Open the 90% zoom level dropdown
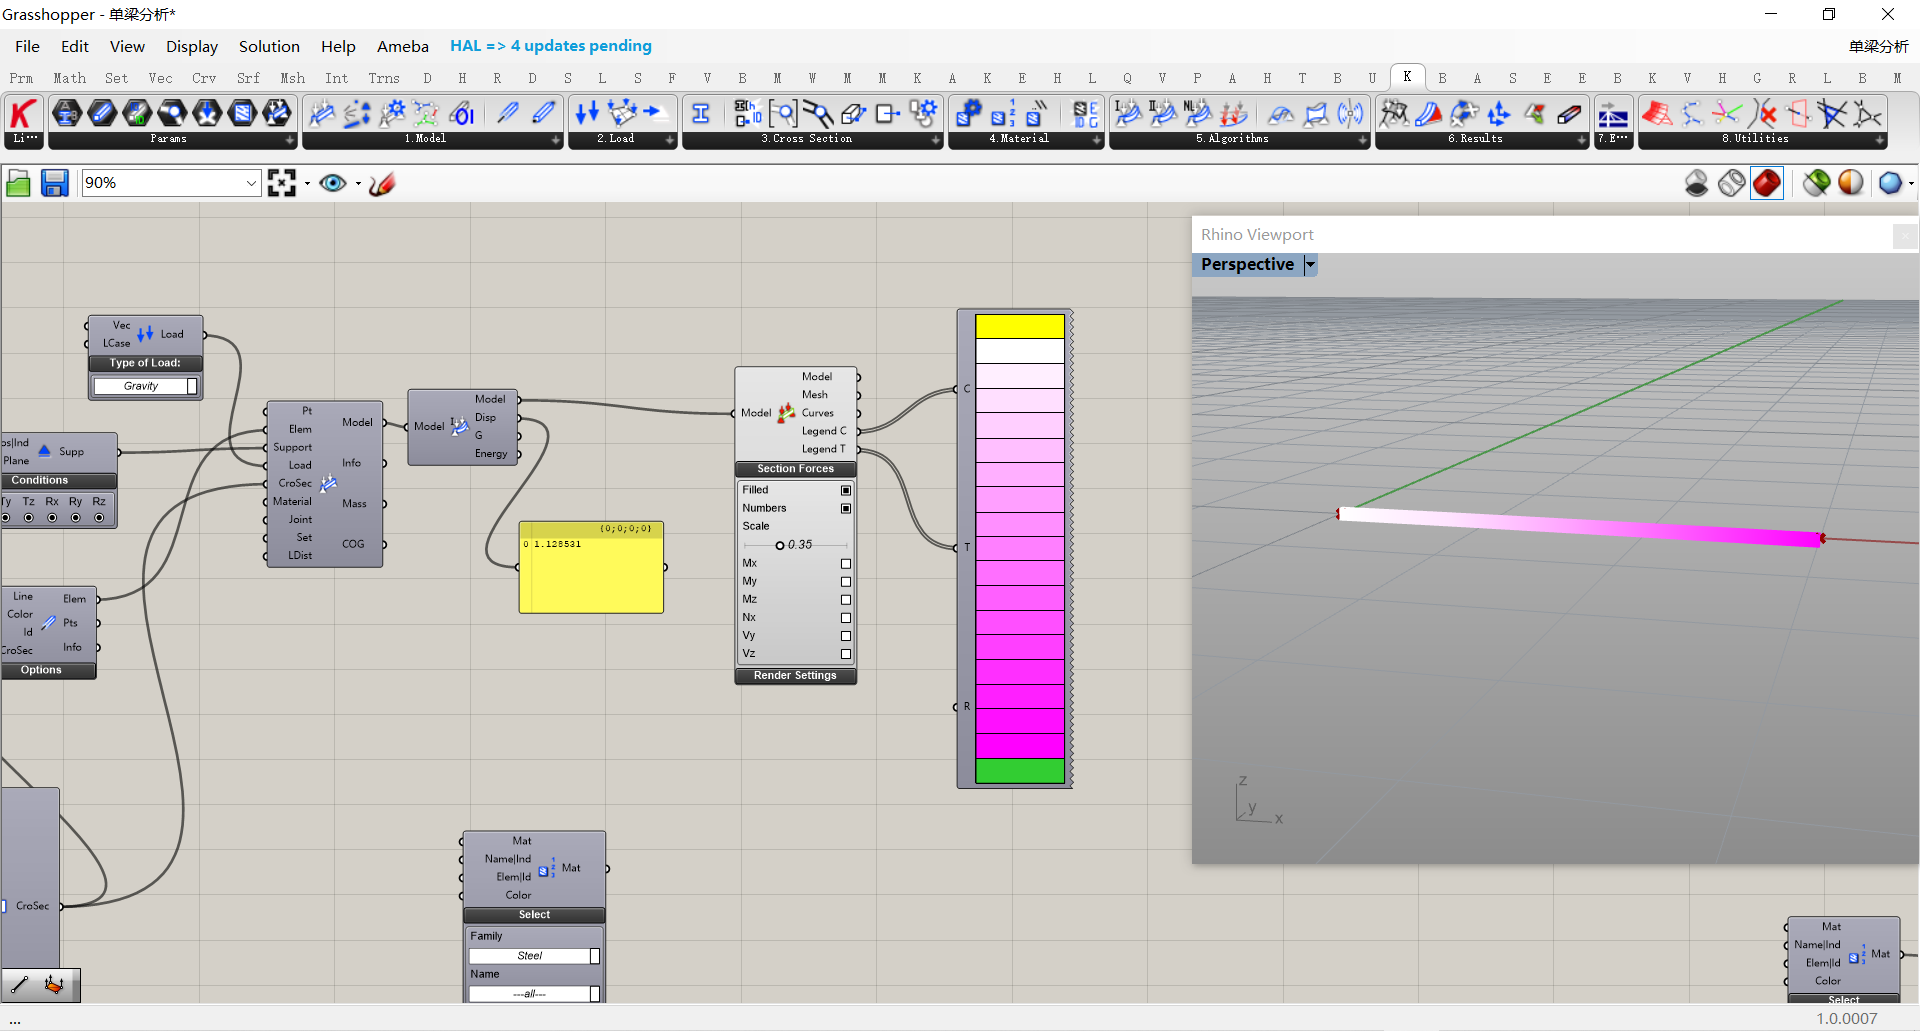Viewport: 1920px width, 1031px height. coord(250,183)
